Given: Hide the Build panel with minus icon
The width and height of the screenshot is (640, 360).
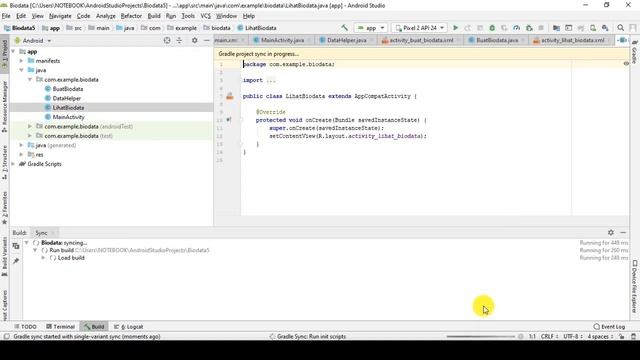Looking at the screenshot, I should (x=623, y=232).
